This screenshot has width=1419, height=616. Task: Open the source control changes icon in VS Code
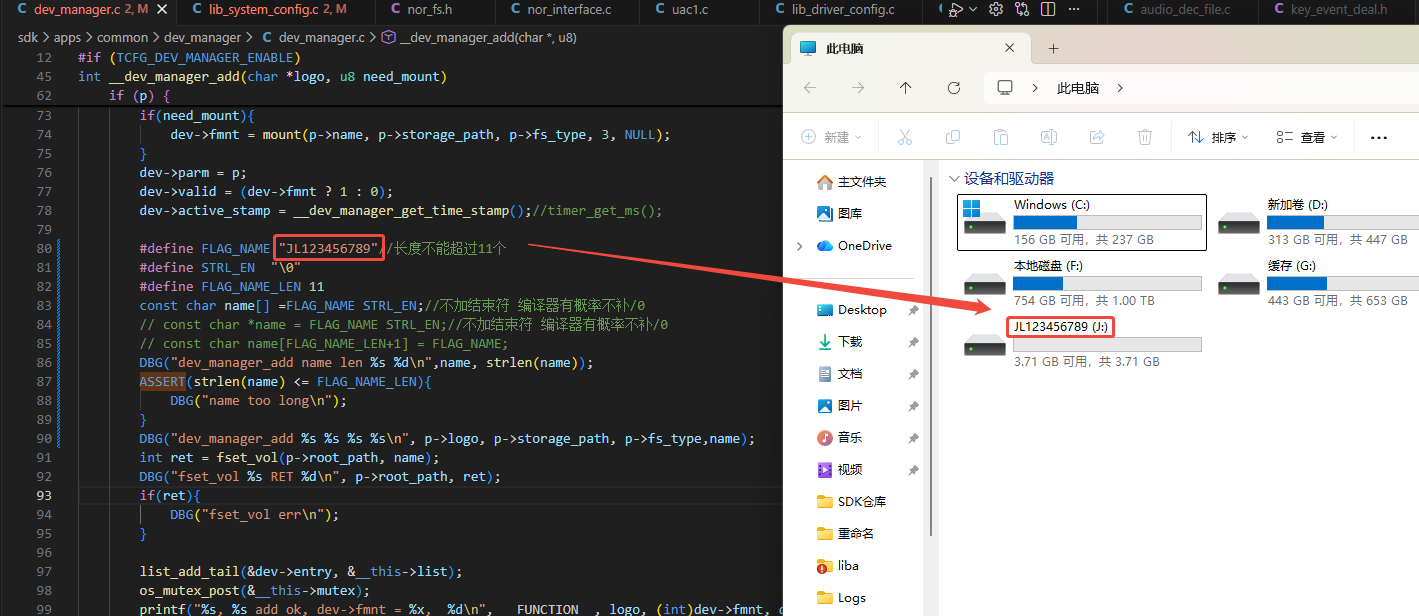(x=1022, y=10)
